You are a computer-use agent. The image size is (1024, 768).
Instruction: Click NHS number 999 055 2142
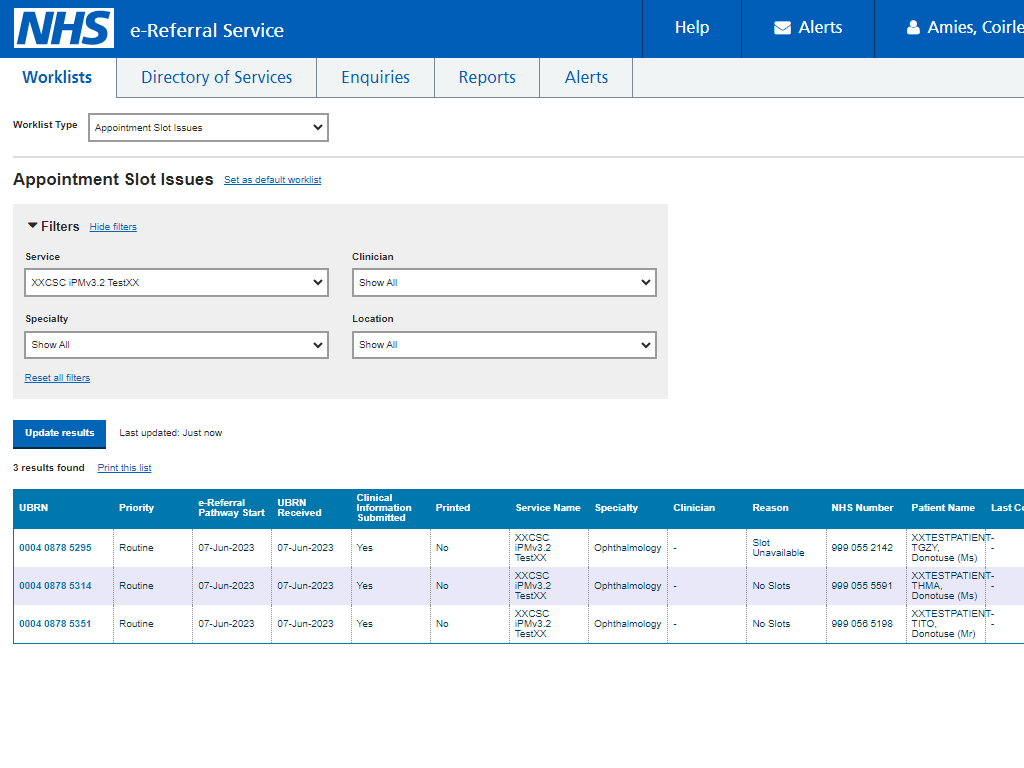pyautogui.click(x=862, y=548)
